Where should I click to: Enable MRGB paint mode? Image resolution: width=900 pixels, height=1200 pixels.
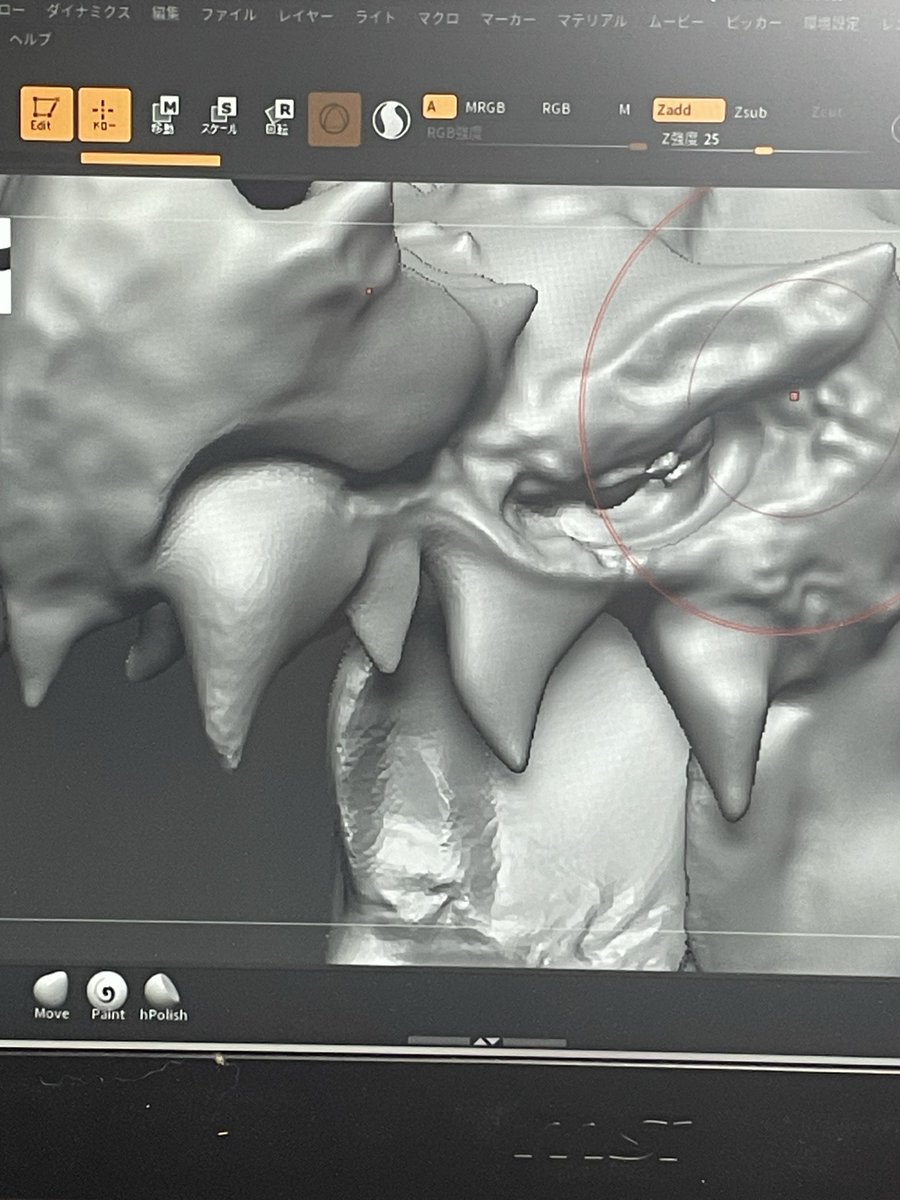pyautogui.click(x=485, y=108)
